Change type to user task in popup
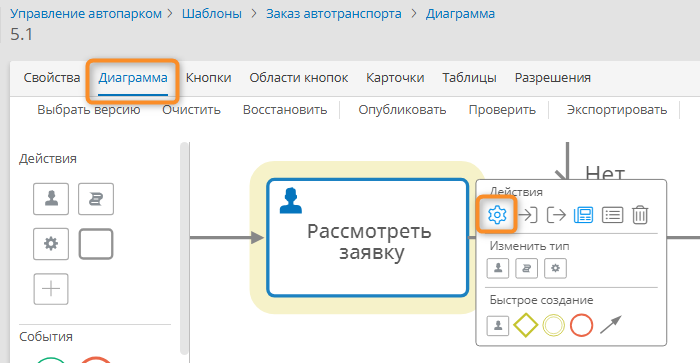Screen dimensions: 700x363 498,268
